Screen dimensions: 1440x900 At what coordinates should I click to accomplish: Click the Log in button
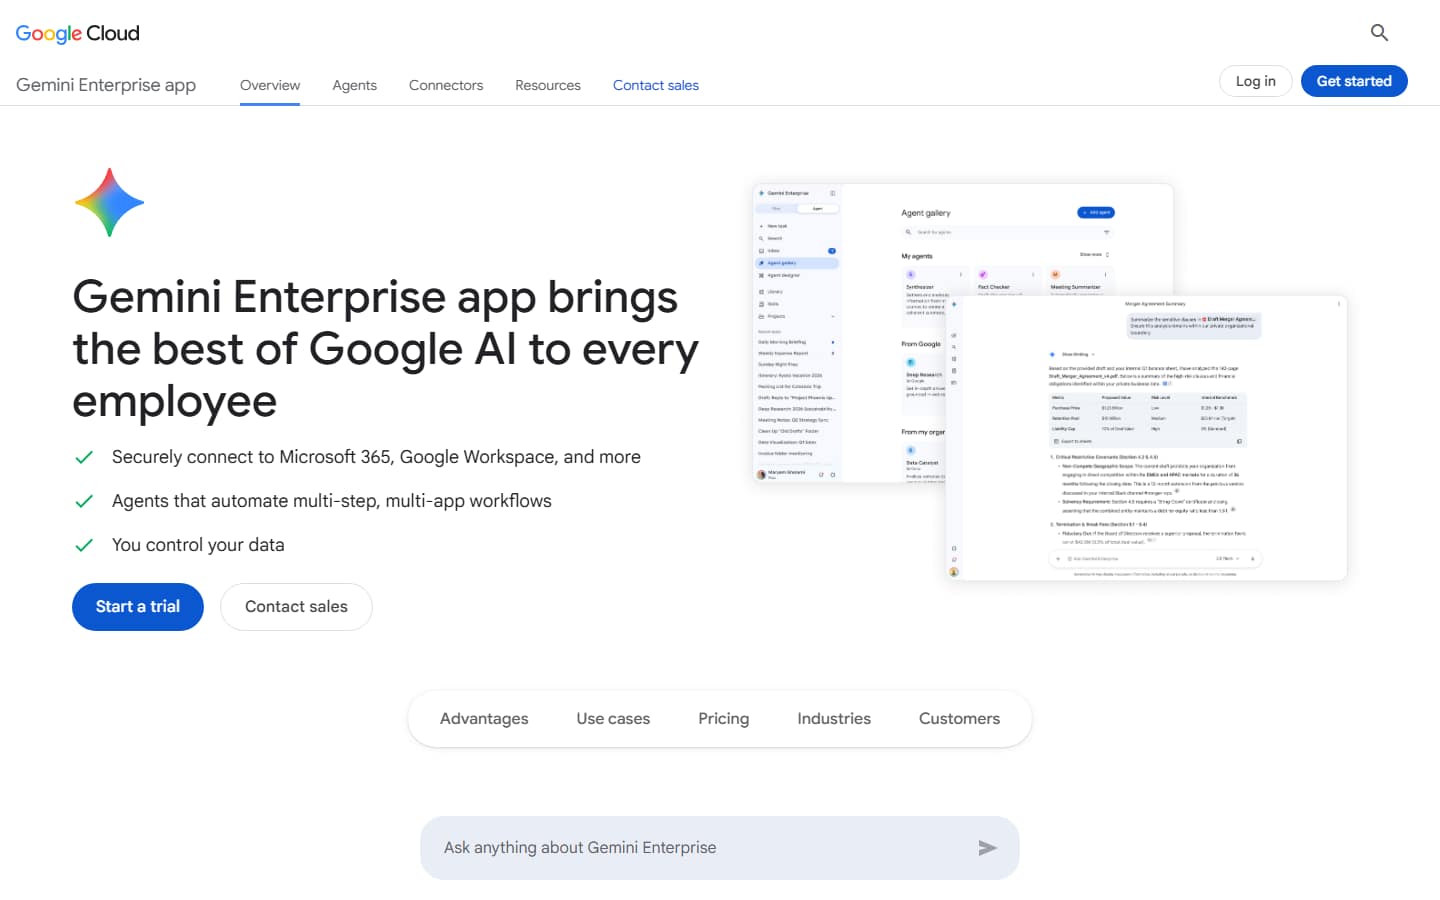[1256, 81]
